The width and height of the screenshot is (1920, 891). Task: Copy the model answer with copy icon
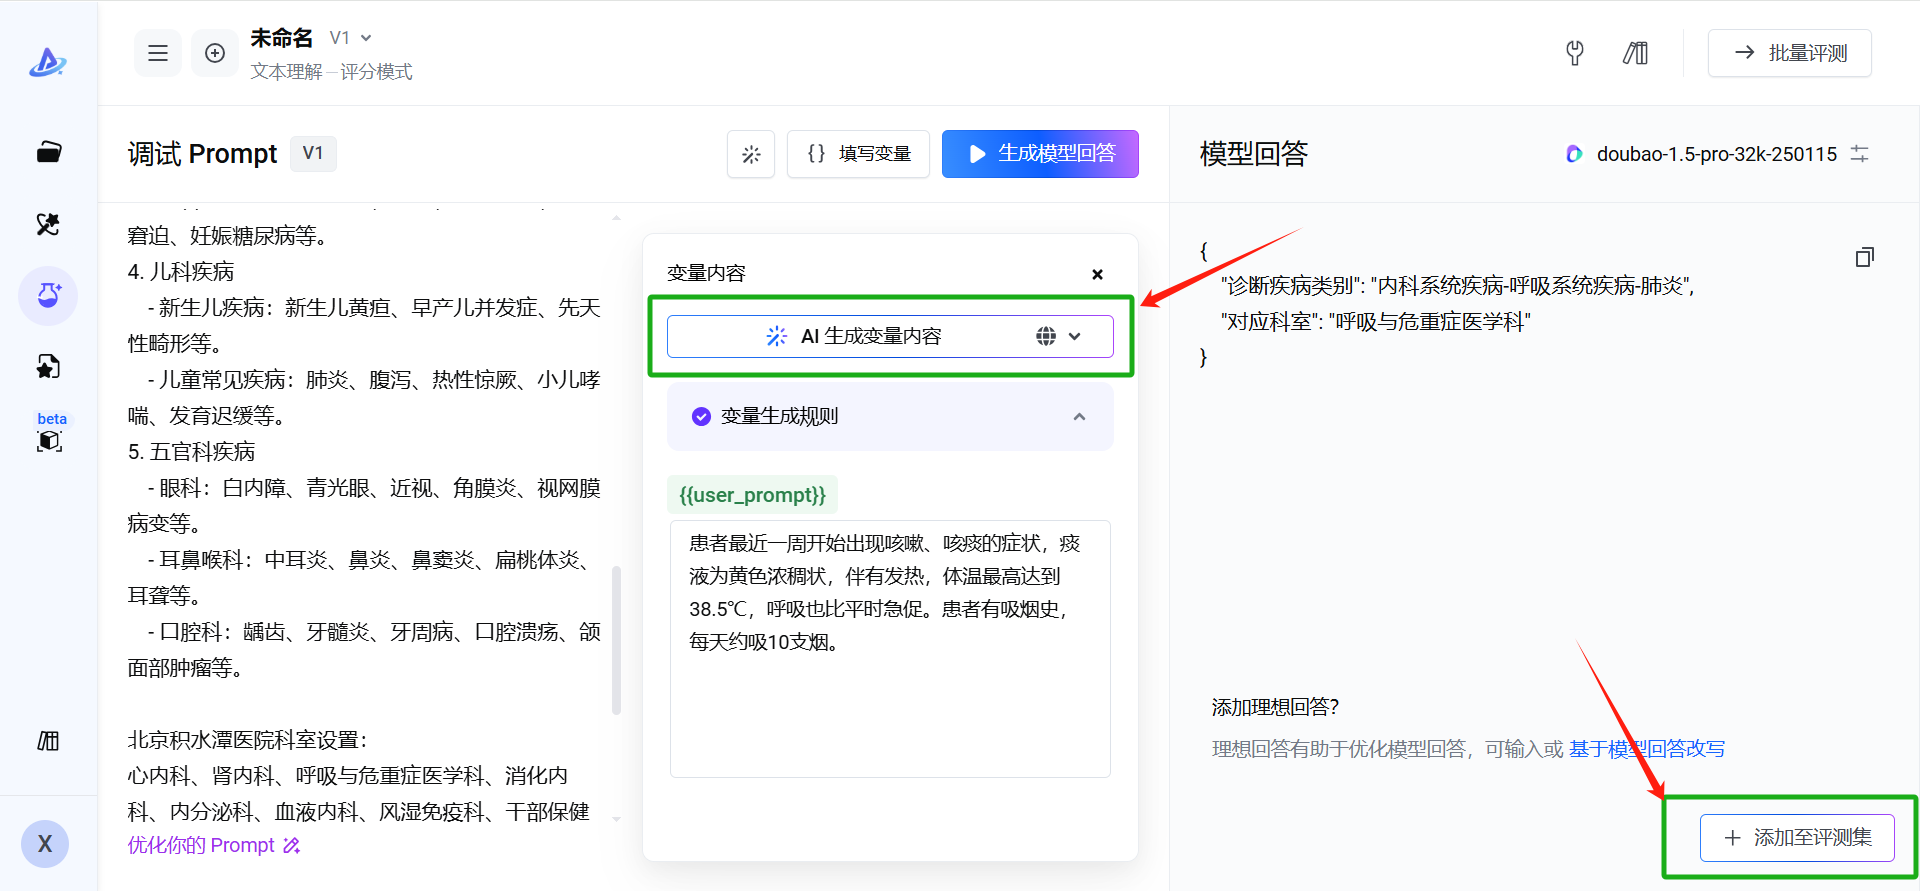click(1864, 258)
